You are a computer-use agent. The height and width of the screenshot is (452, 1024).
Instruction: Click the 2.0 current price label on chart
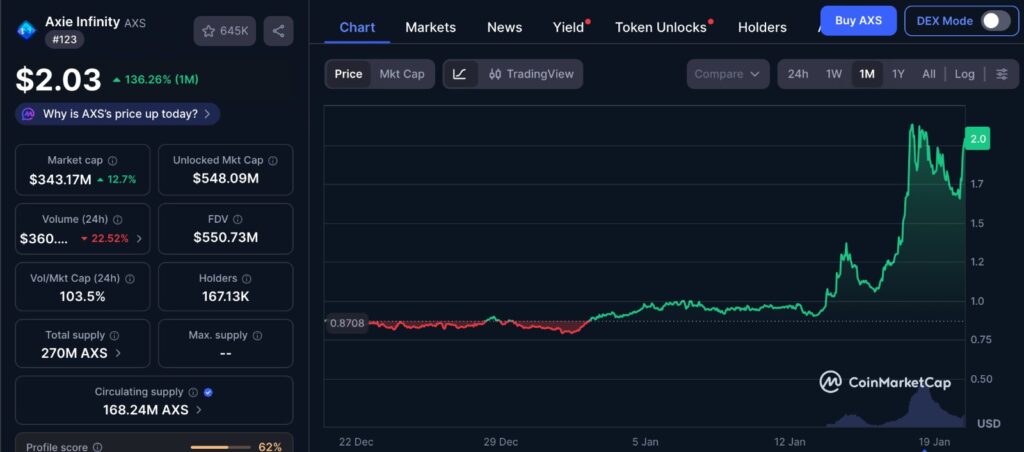click(977, 139)
